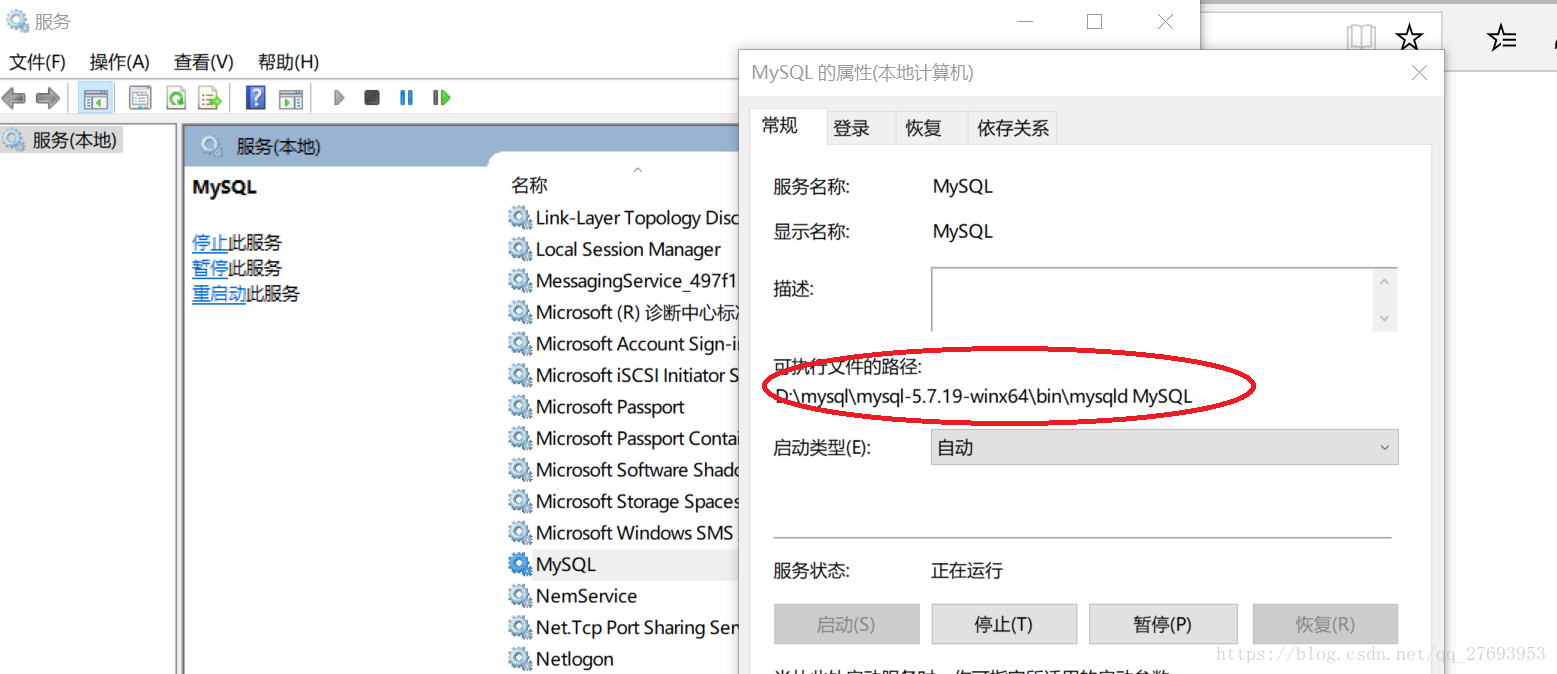1557x674 pixels.
Task: Click gear icon beside Microsoft Passport
Action: [519, 406]
